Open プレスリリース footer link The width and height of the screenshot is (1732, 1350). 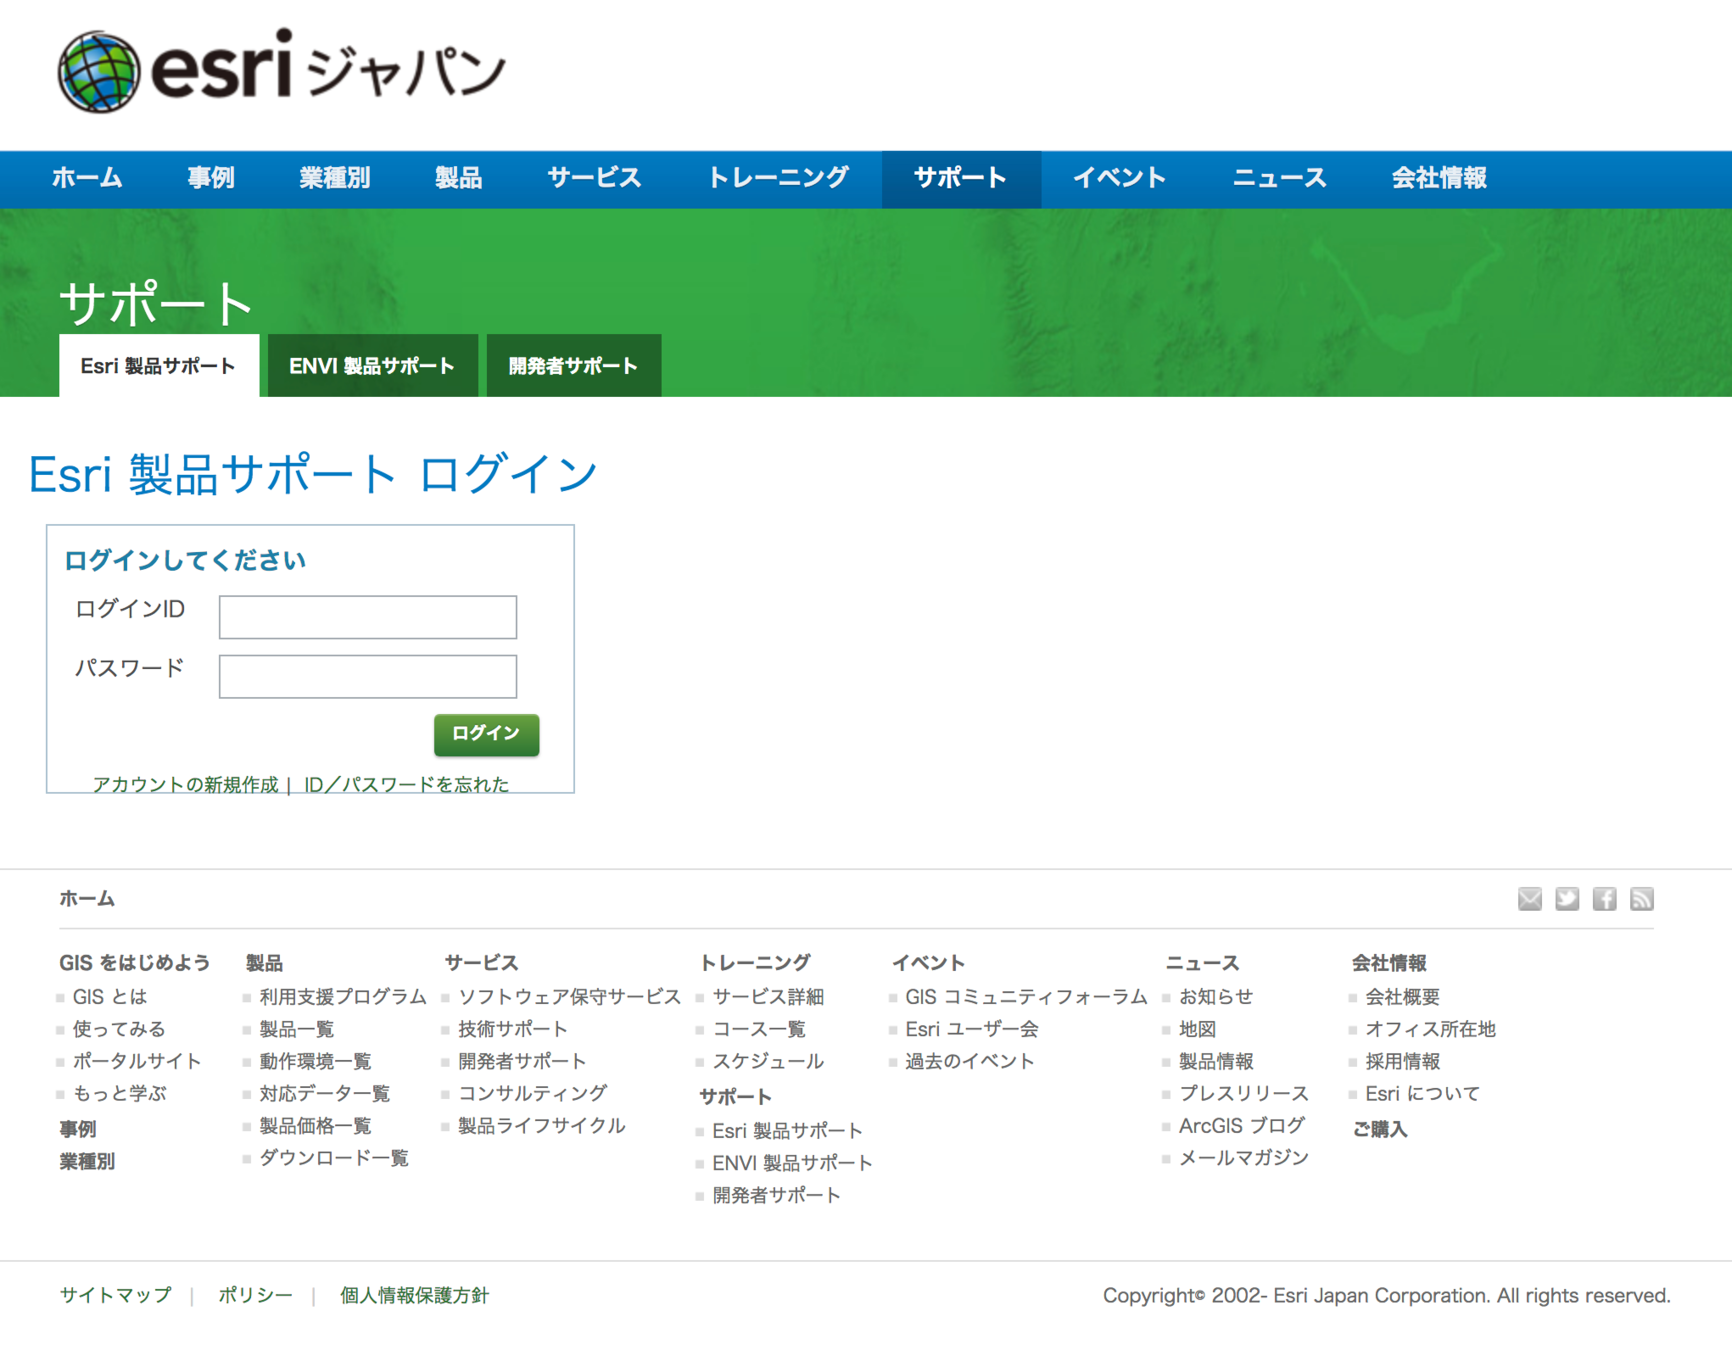pyautogui.click(x=1243, y=1093)
